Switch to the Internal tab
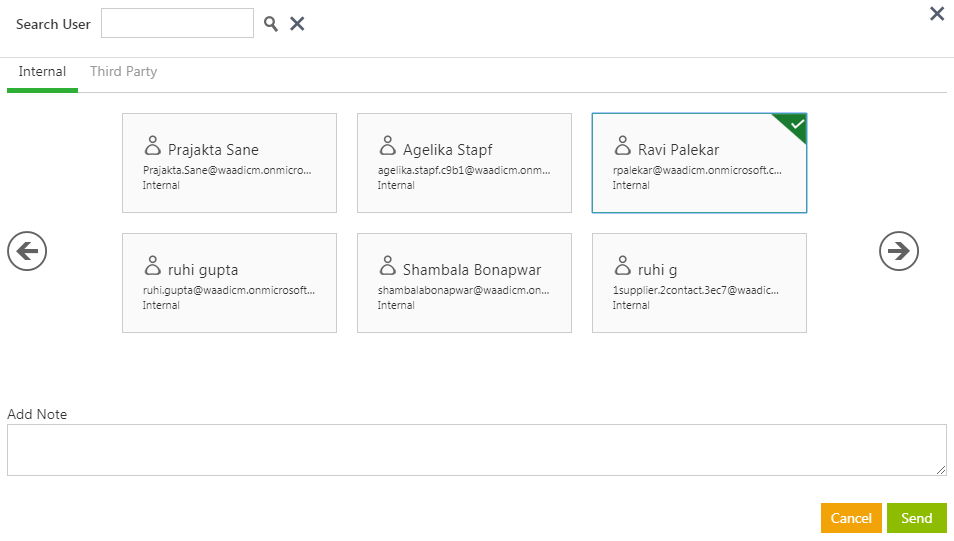This screenshot has width=954, height=541. (x=42, y=71)
